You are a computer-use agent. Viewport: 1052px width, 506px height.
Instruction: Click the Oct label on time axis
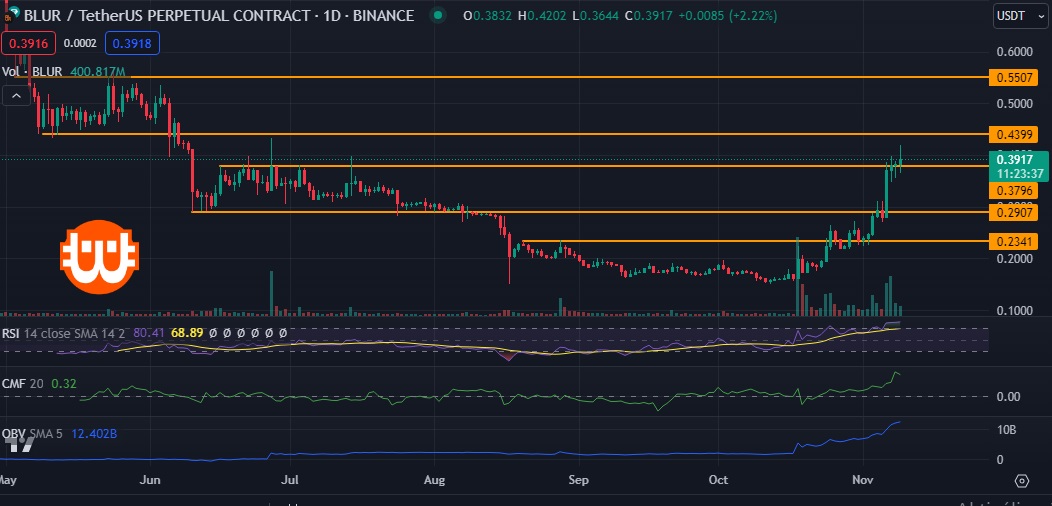718,480
